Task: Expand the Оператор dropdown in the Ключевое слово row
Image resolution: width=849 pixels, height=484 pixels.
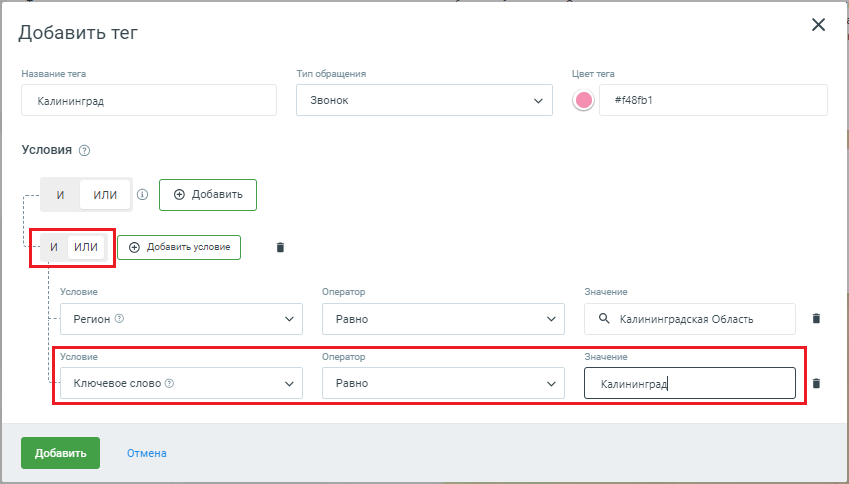Action: pos(443,383)
